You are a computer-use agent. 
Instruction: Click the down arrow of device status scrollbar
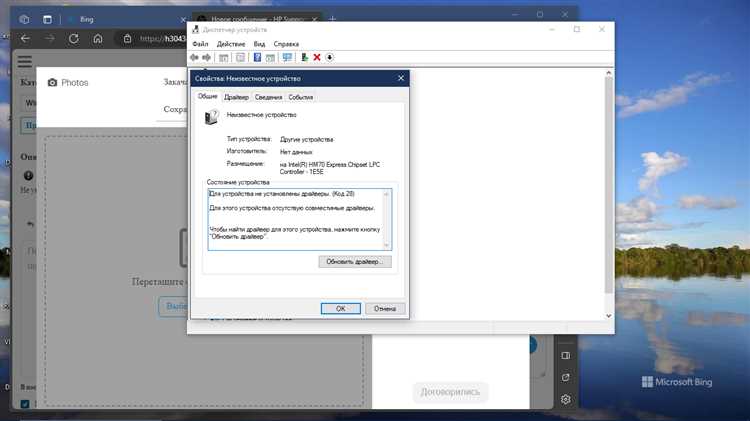click(386, 245)
